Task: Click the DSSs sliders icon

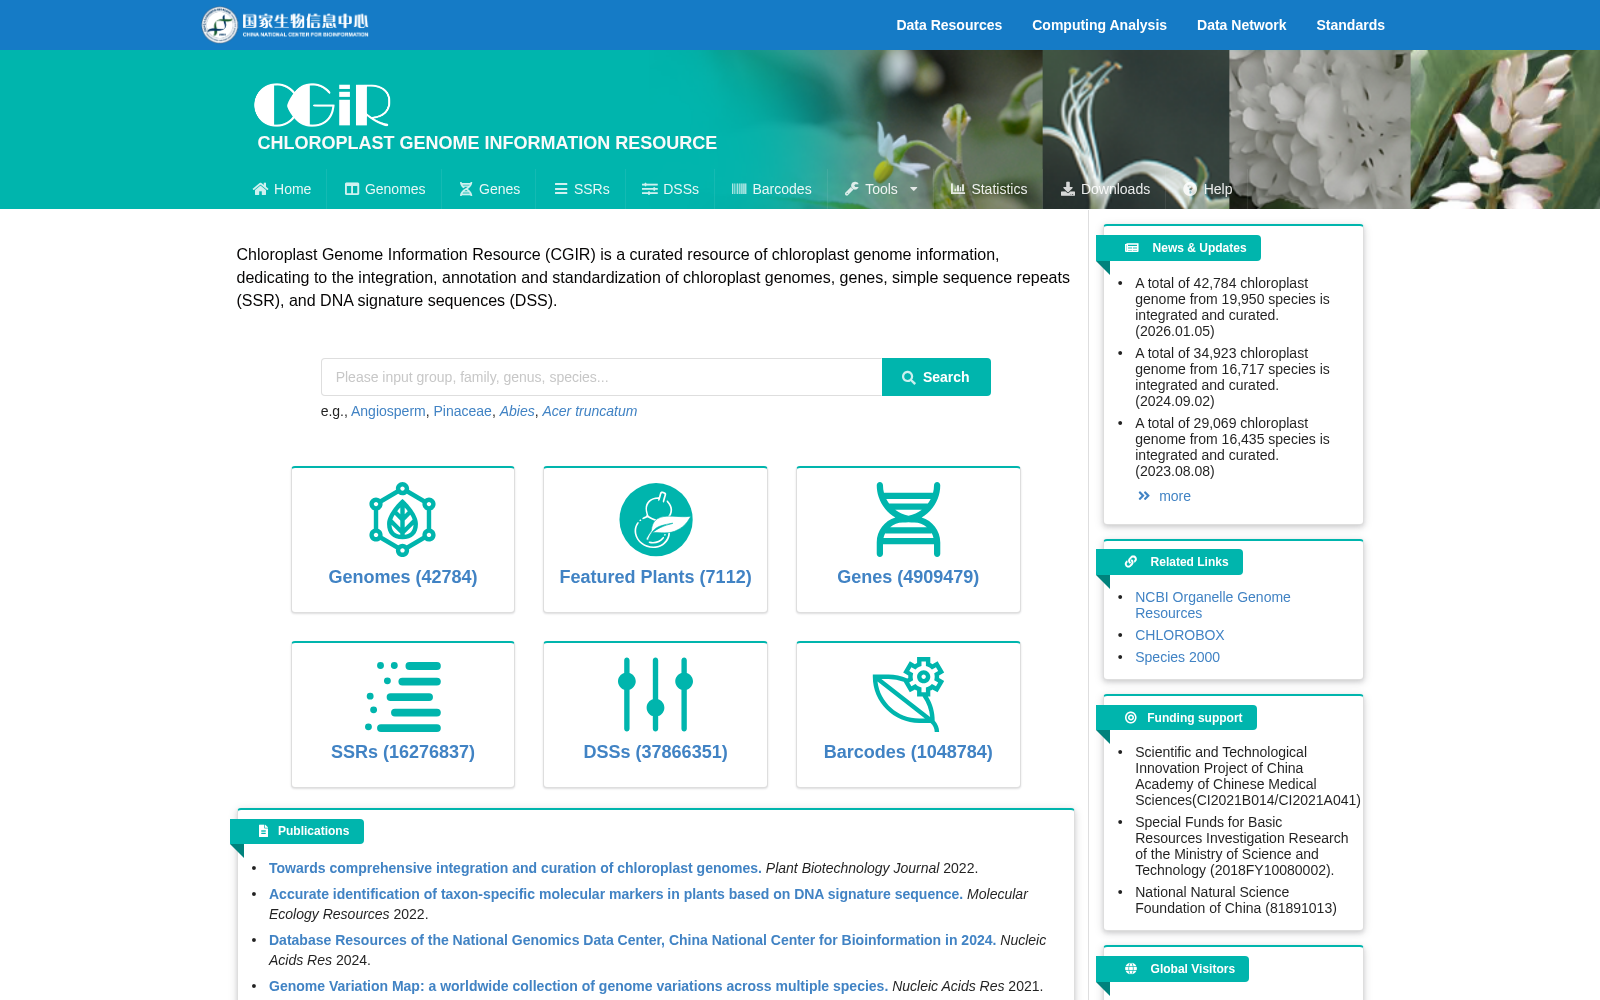Action: click(x=656, y=694)
